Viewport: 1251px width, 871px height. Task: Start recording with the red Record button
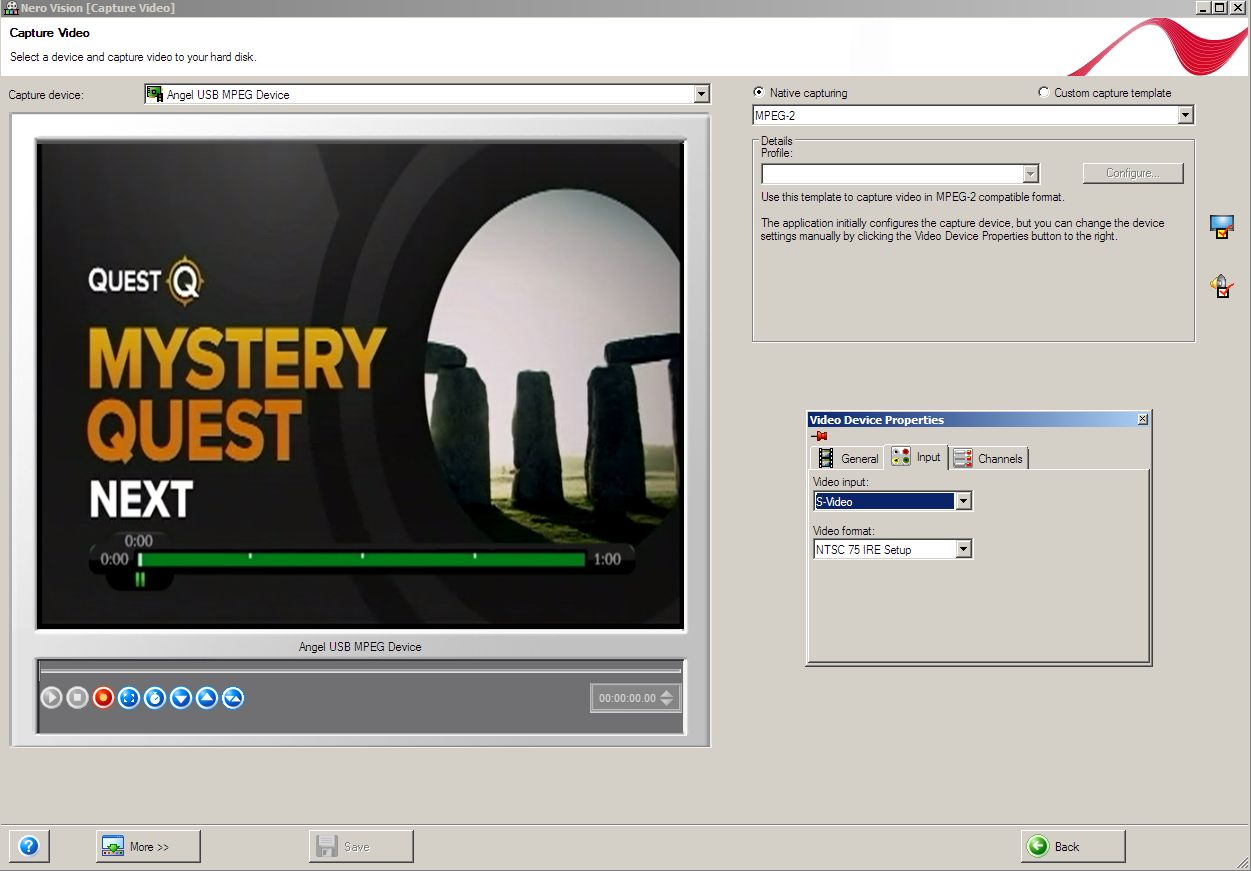103,698
